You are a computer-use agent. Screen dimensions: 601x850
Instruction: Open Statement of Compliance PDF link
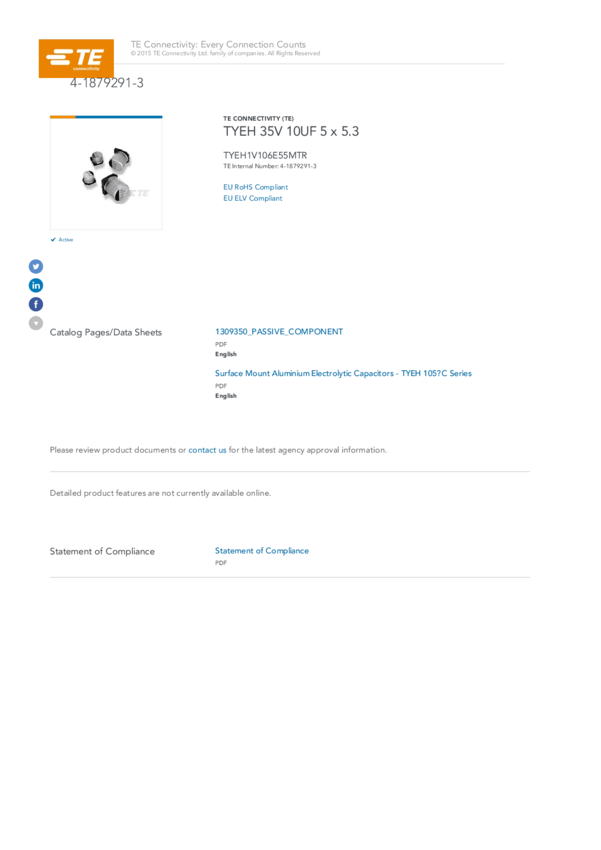262,550
